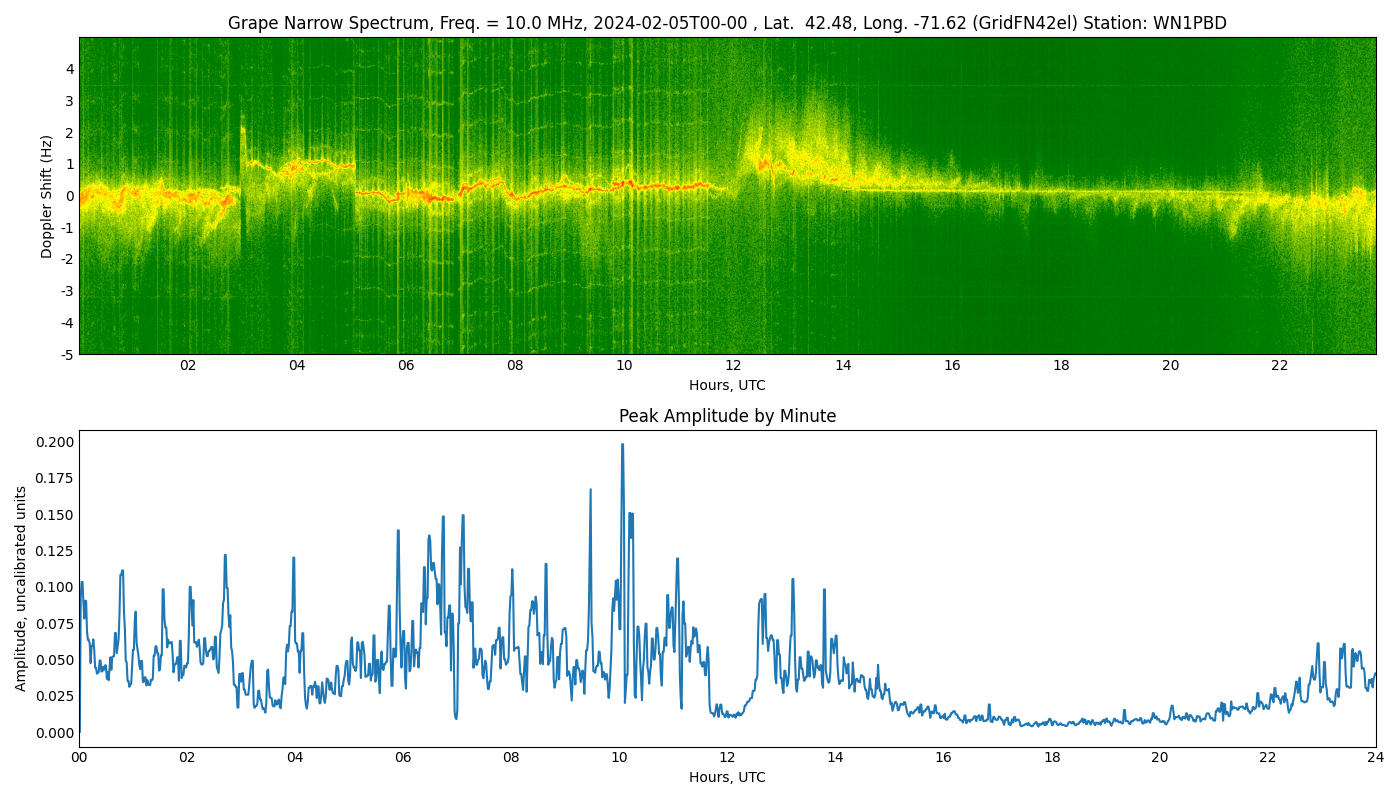The height and width of the screenshot is (800, 1400).
Task: Click the 24 hour tick on amplitude axis
Action: tap(1376, 758)
